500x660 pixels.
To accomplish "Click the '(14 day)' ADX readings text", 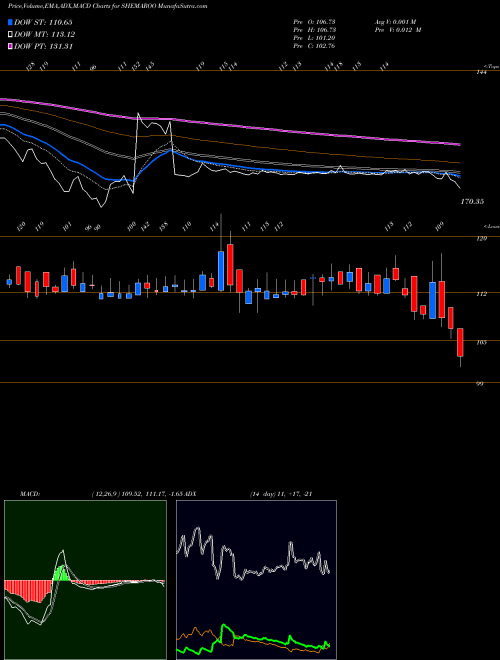I will (x=280, y=494).
